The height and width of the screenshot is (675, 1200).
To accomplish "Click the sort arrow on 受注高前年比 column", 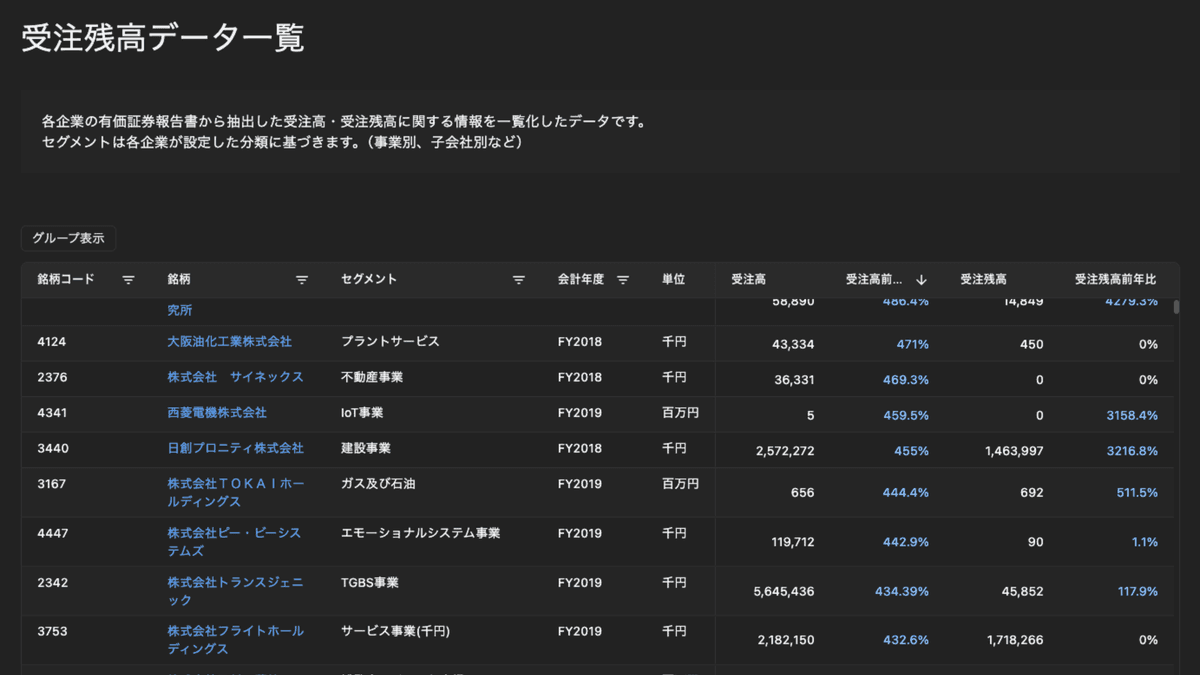I will pyautogui.click(x=921, y=280).
